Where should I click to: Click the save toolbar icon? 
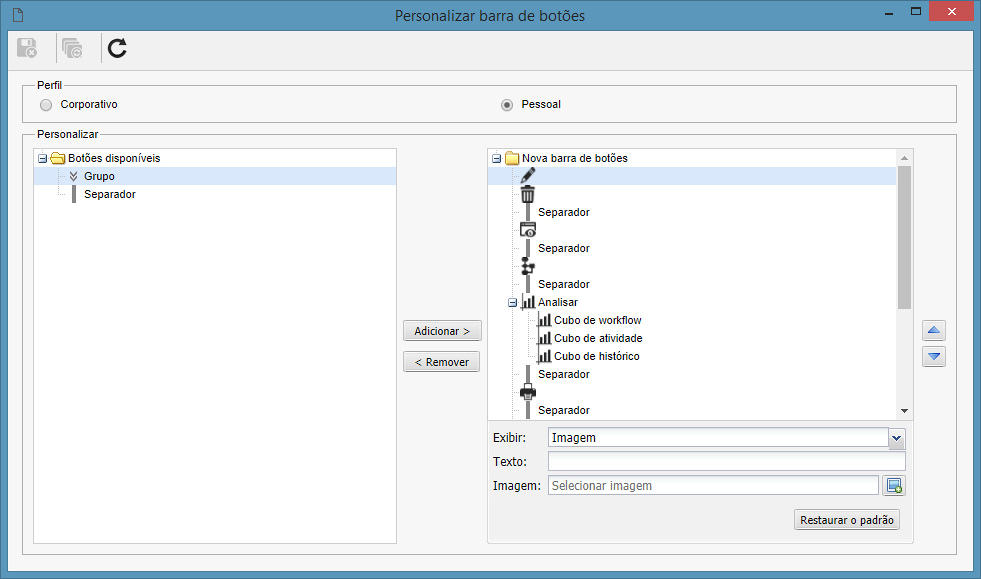tap(27, 48)
